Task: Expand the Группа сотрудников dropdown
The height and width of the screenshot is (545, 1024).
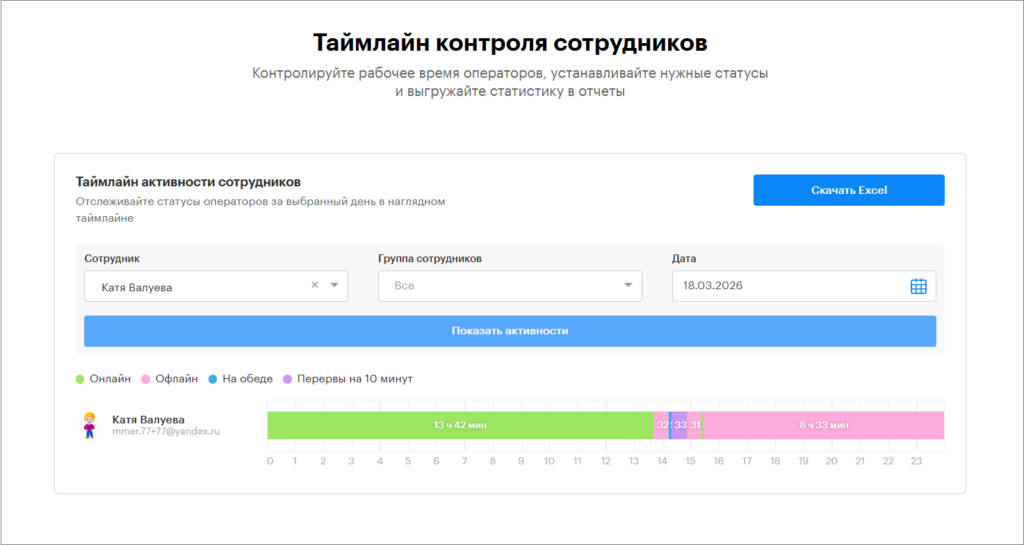Action: [628, 286]
